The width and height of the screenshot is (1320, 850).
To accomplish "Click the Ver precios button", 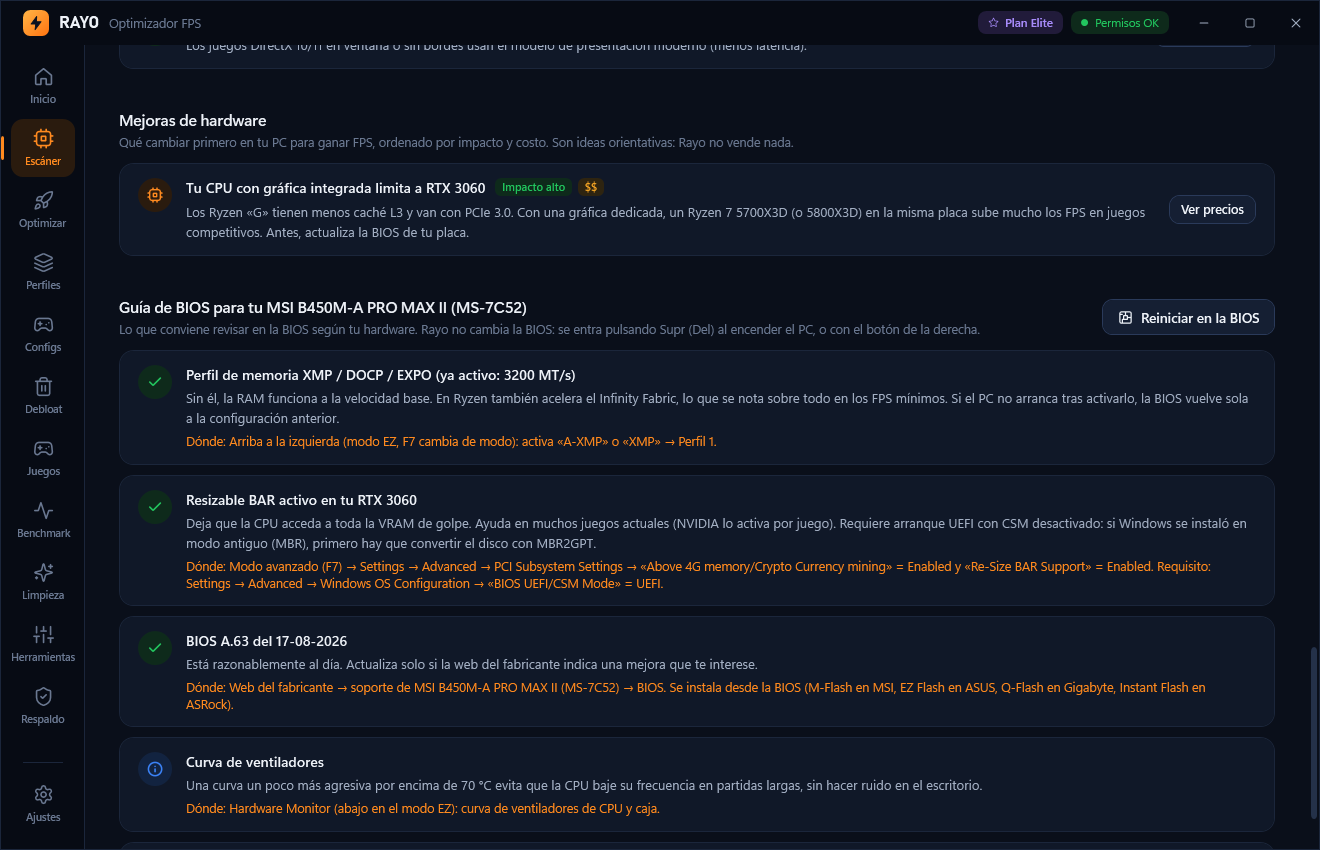I will point(1212,210).
